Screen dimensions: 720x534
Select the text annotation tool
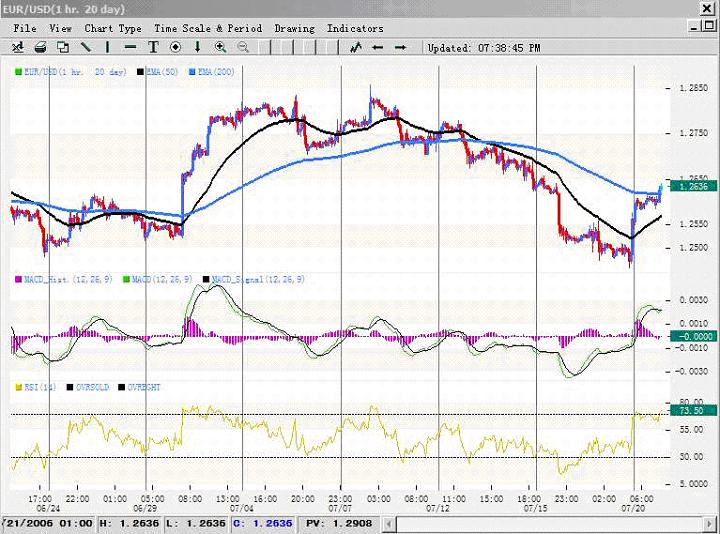(x=153, y=47)
